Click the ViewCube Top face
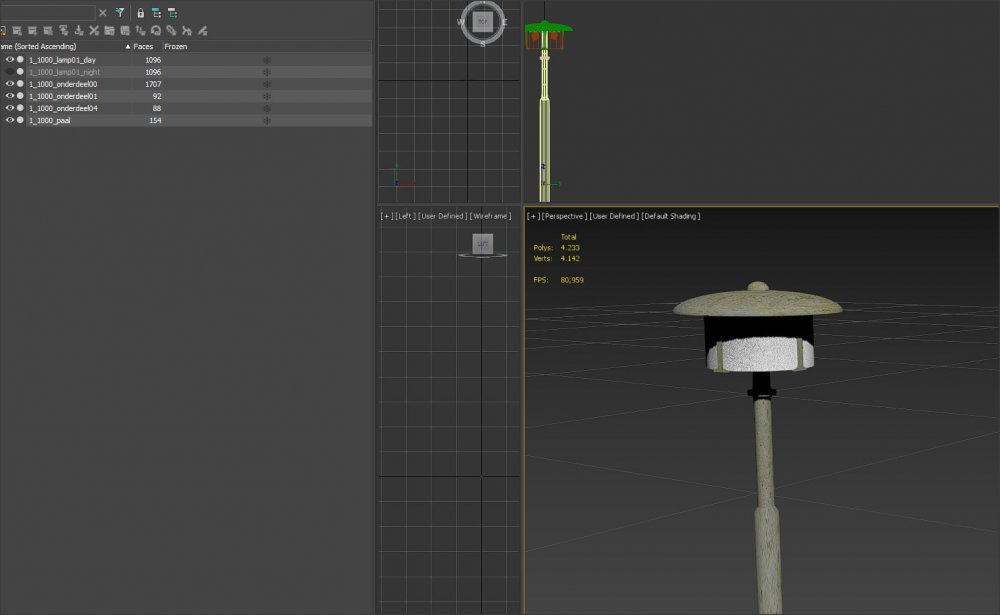This screenshot has width=1000, height=615. point(483,21)
